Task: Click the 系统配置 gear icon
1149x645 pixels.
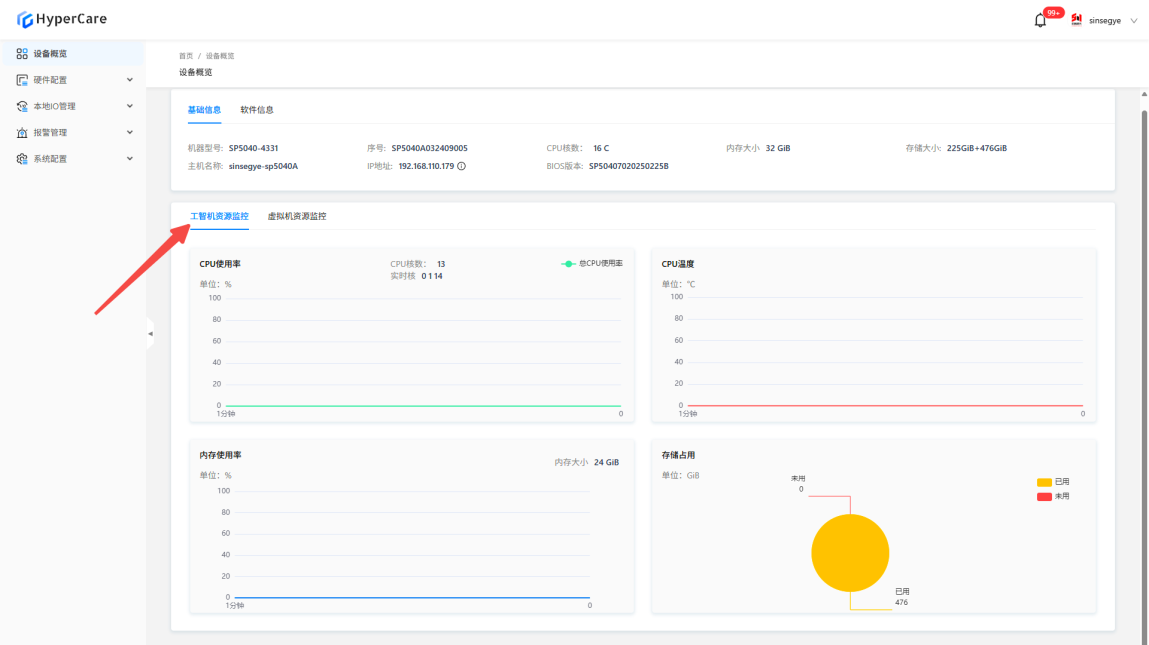Action: pyautogui.click(x=22, y=158)
